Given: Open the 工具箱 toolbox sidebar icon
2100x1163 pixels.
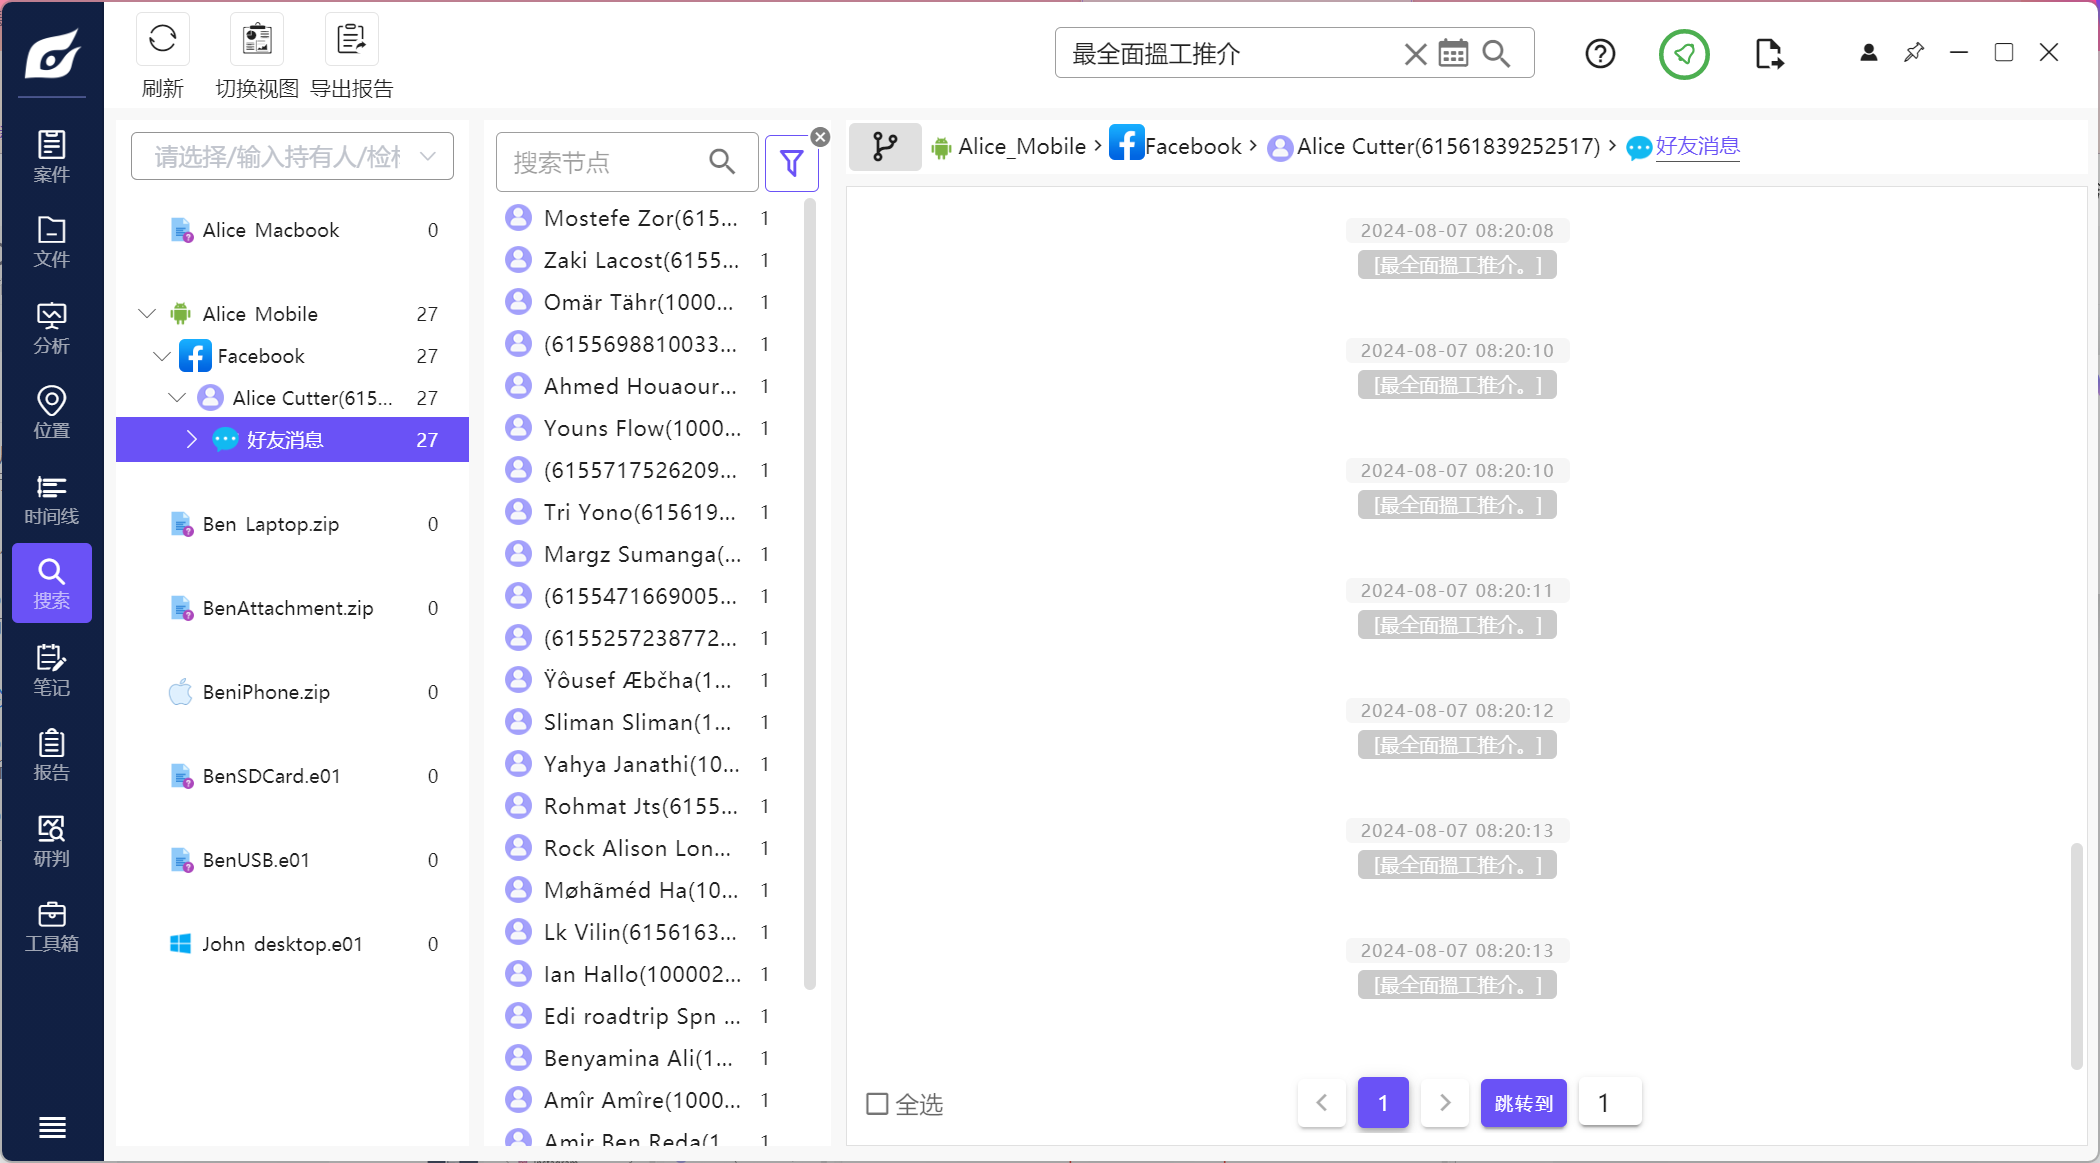Looking at the screenshot, I should 52,927.
